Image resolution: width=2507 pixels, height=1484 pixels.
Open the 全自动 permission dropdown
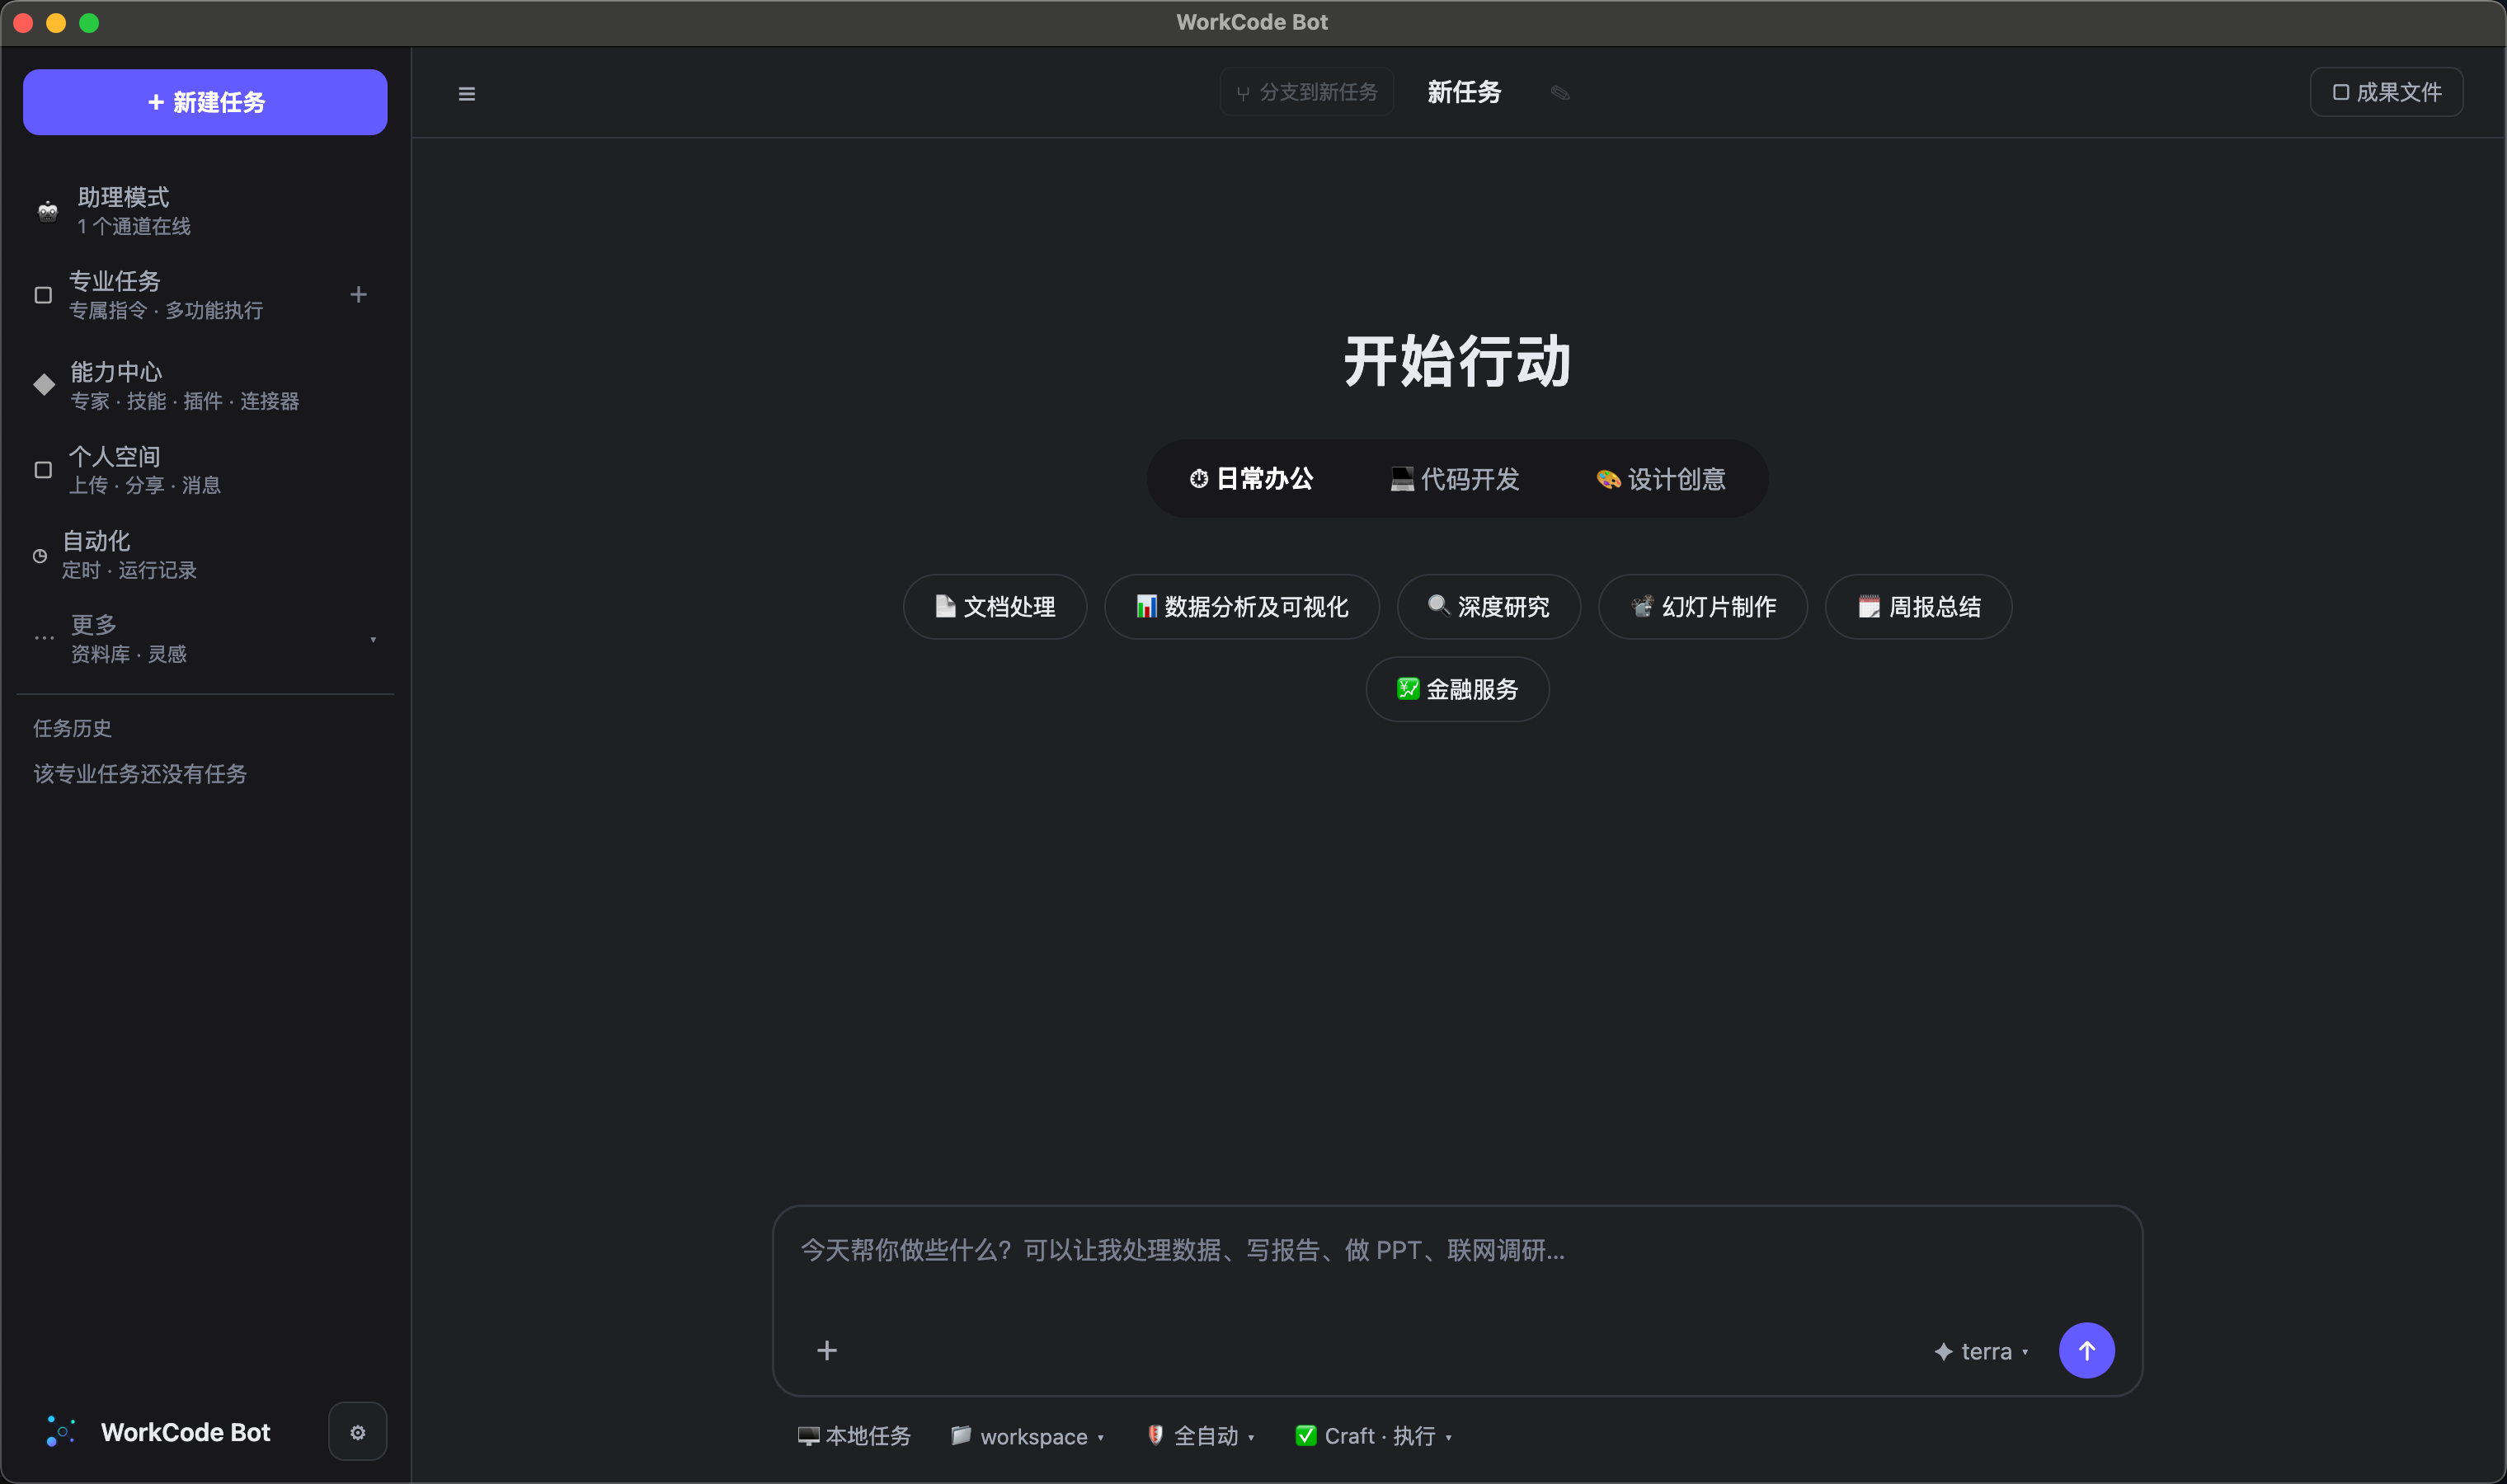coord(1200,1436)
